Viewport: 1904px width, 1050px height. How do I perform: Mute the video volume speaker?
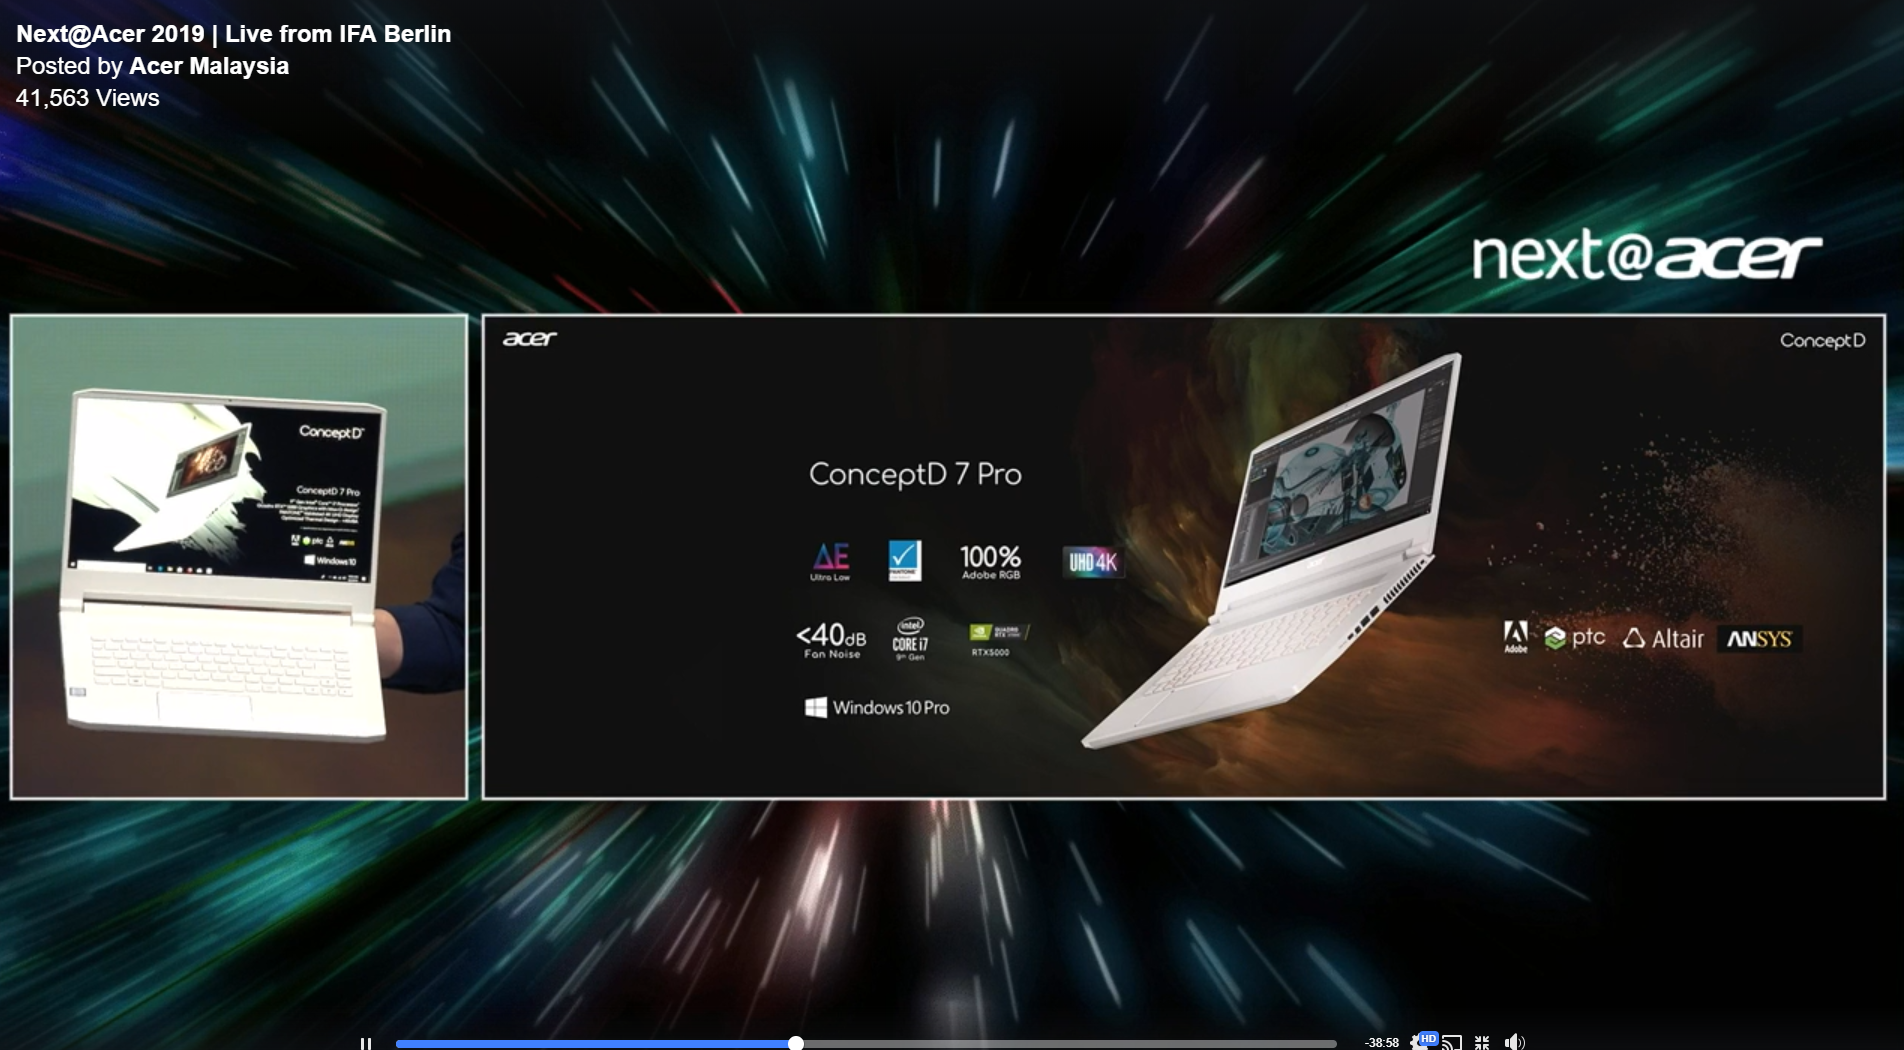1514,1043
